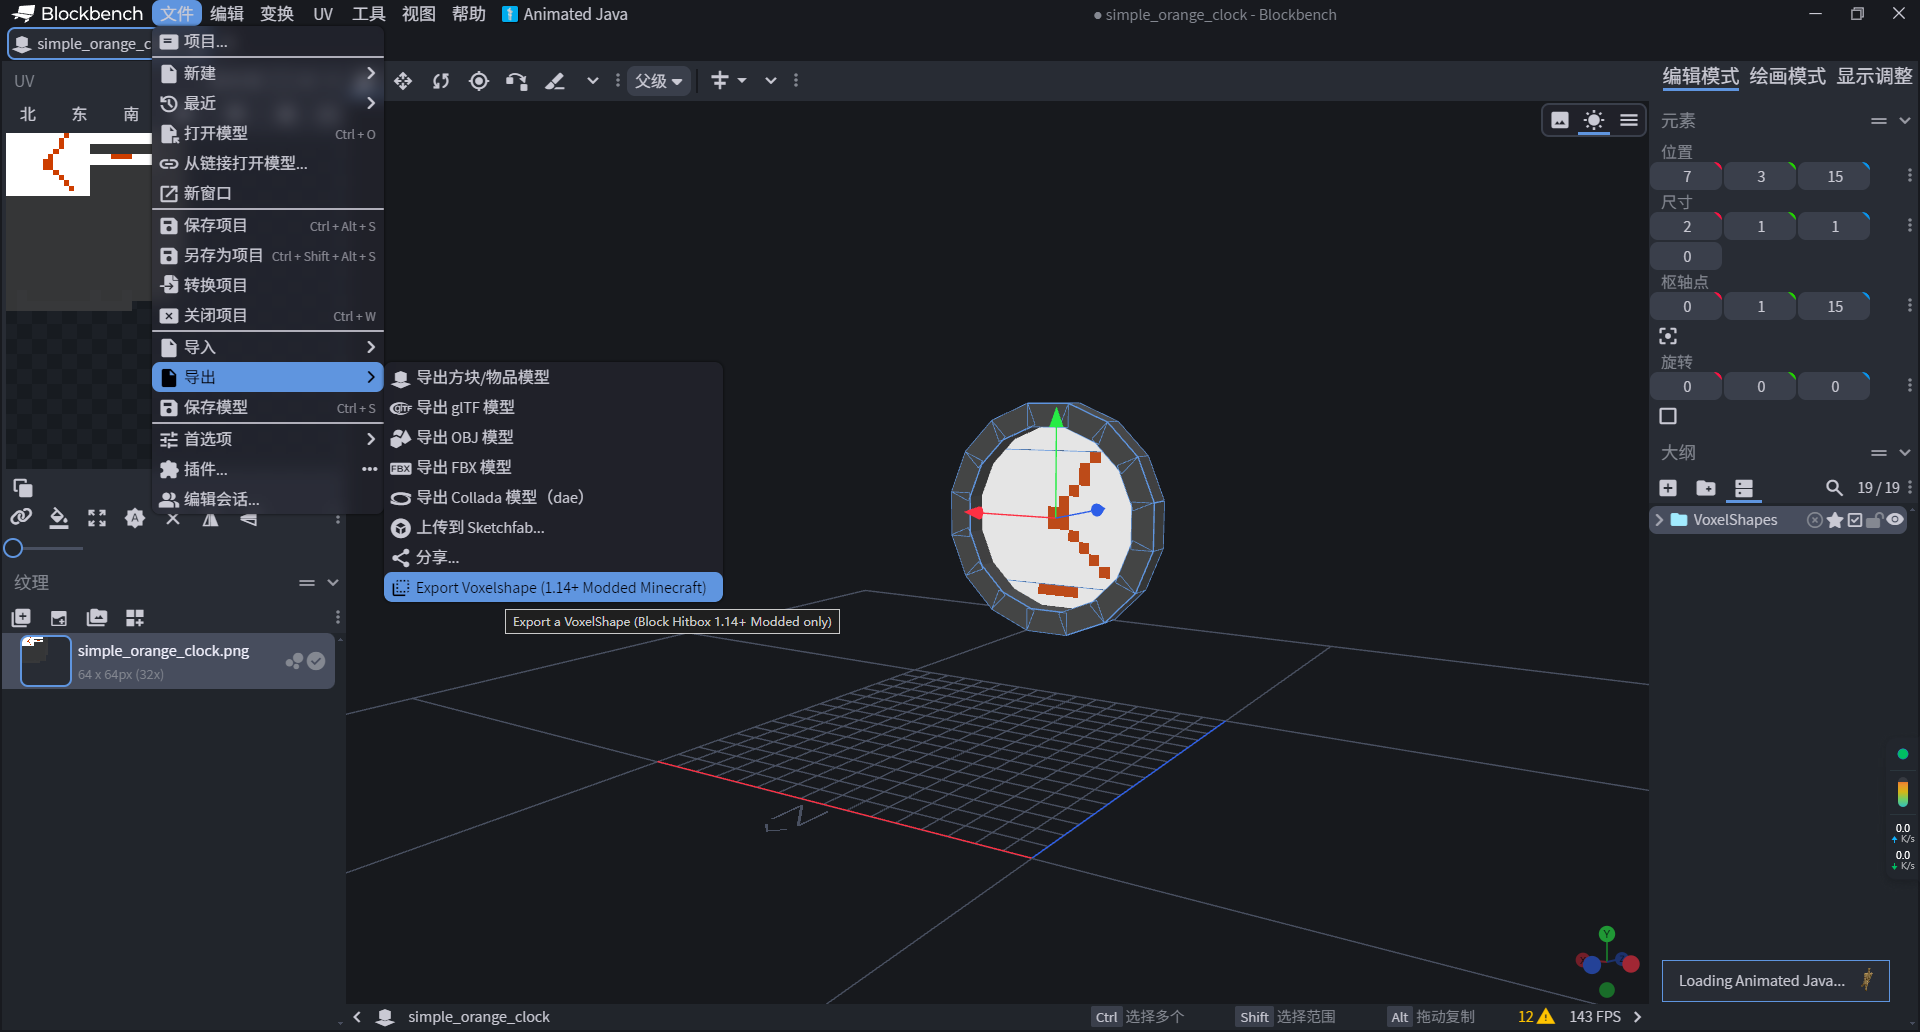The image size is (1920, 1032).
Task: Choose 上传到 Sketchfab option
Action: (553, 527)
